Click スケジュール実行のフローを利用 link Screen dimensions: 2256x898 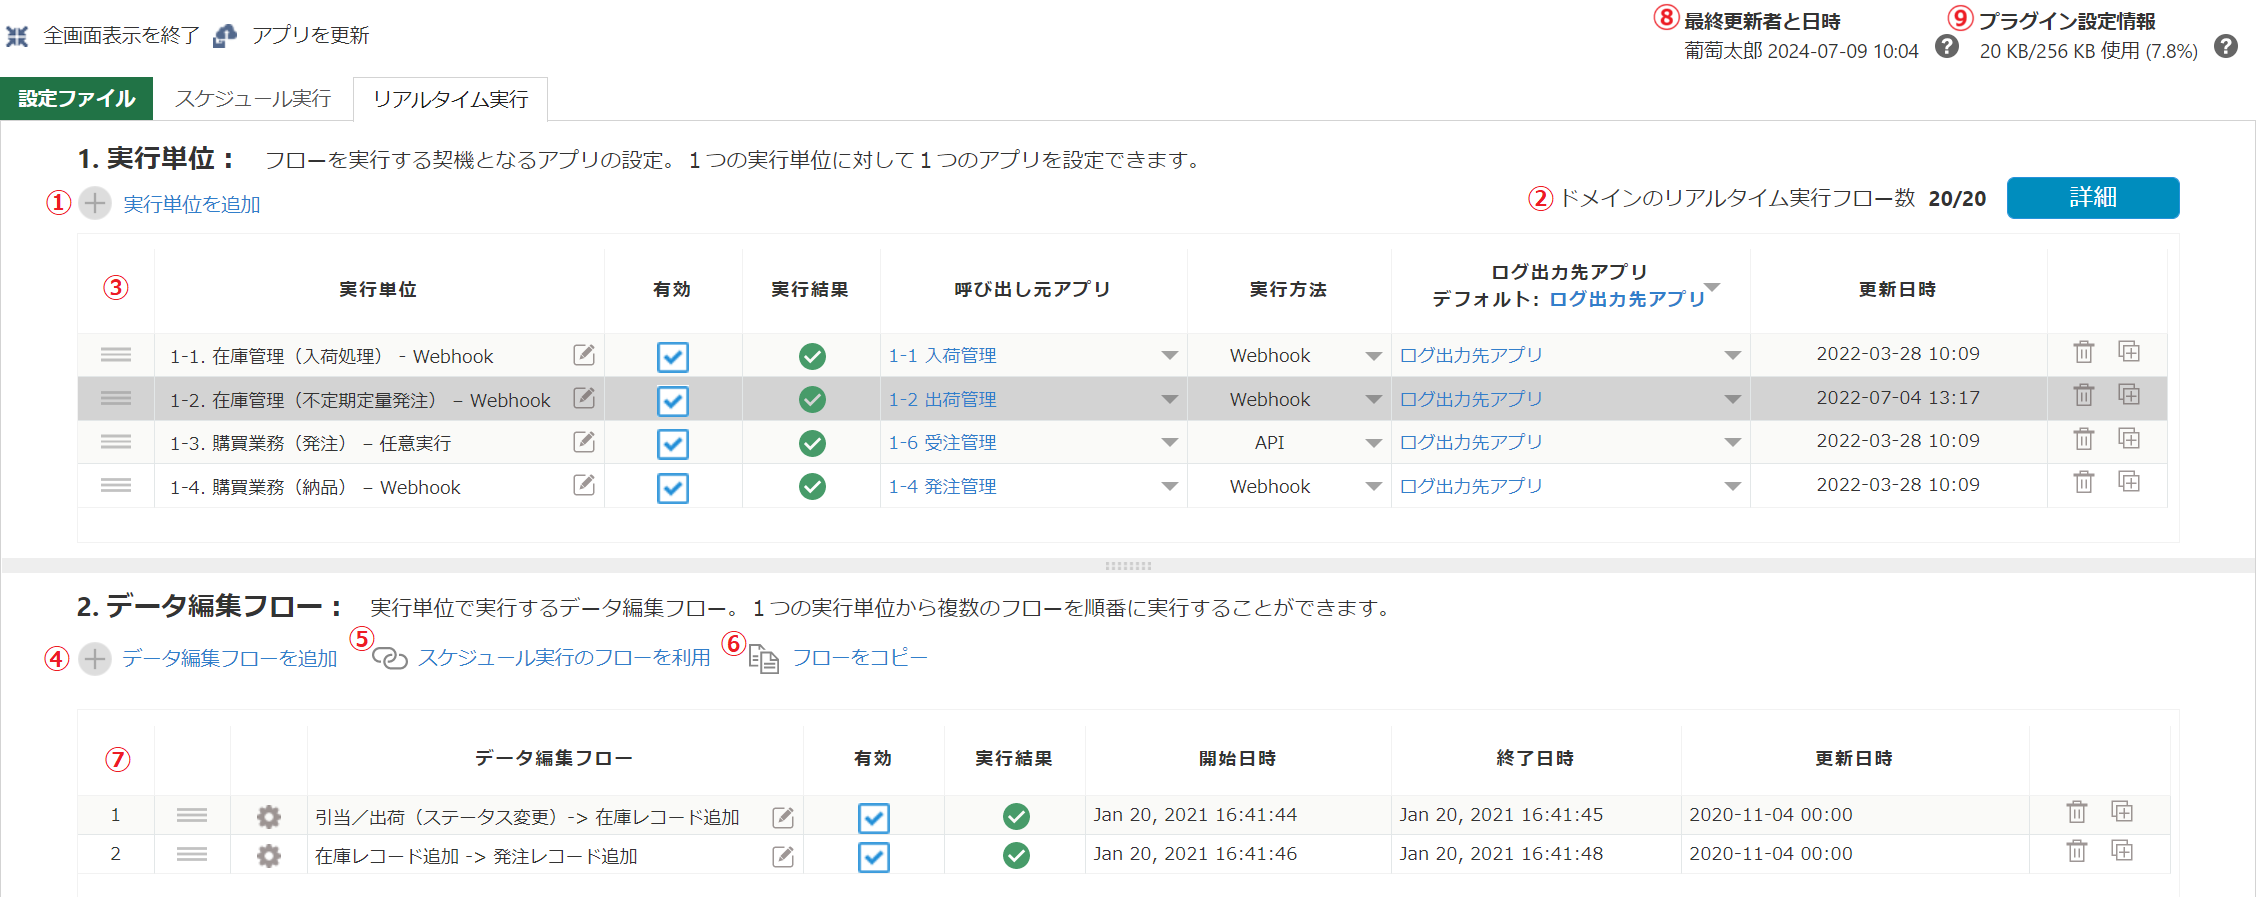click(x=564, y=657)
